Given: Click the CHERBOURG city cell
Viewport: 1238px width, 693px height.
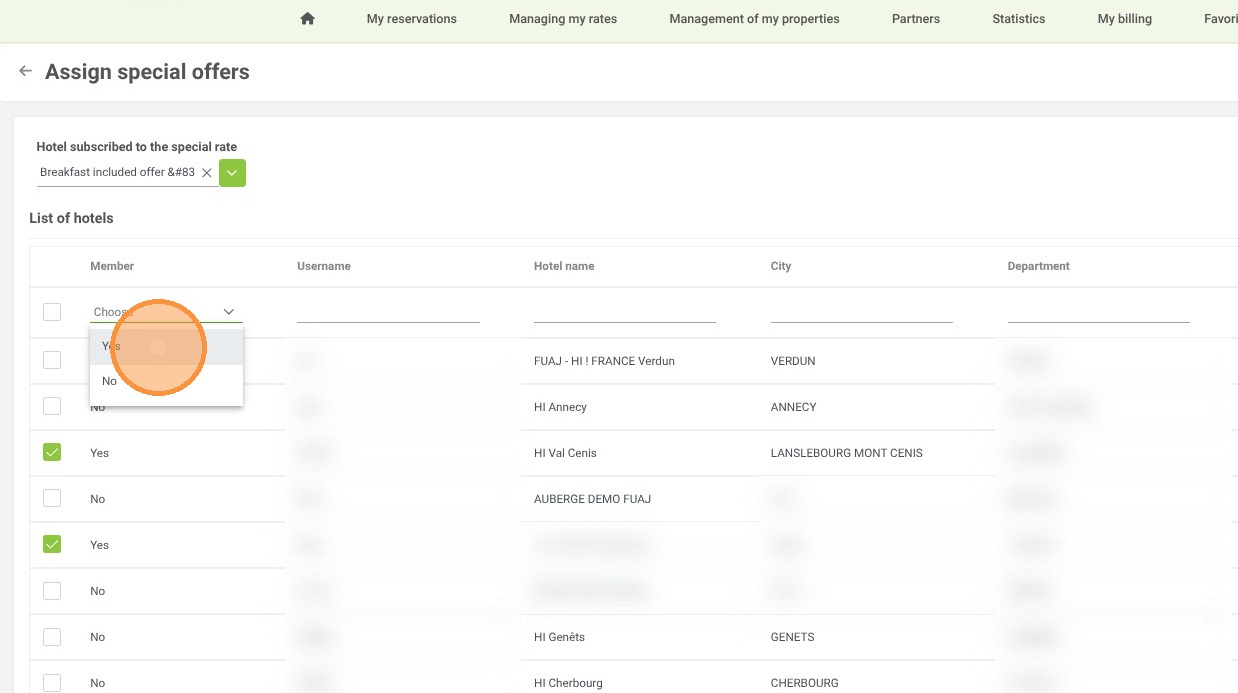Looking at the screenshot, I should point(803,683).
